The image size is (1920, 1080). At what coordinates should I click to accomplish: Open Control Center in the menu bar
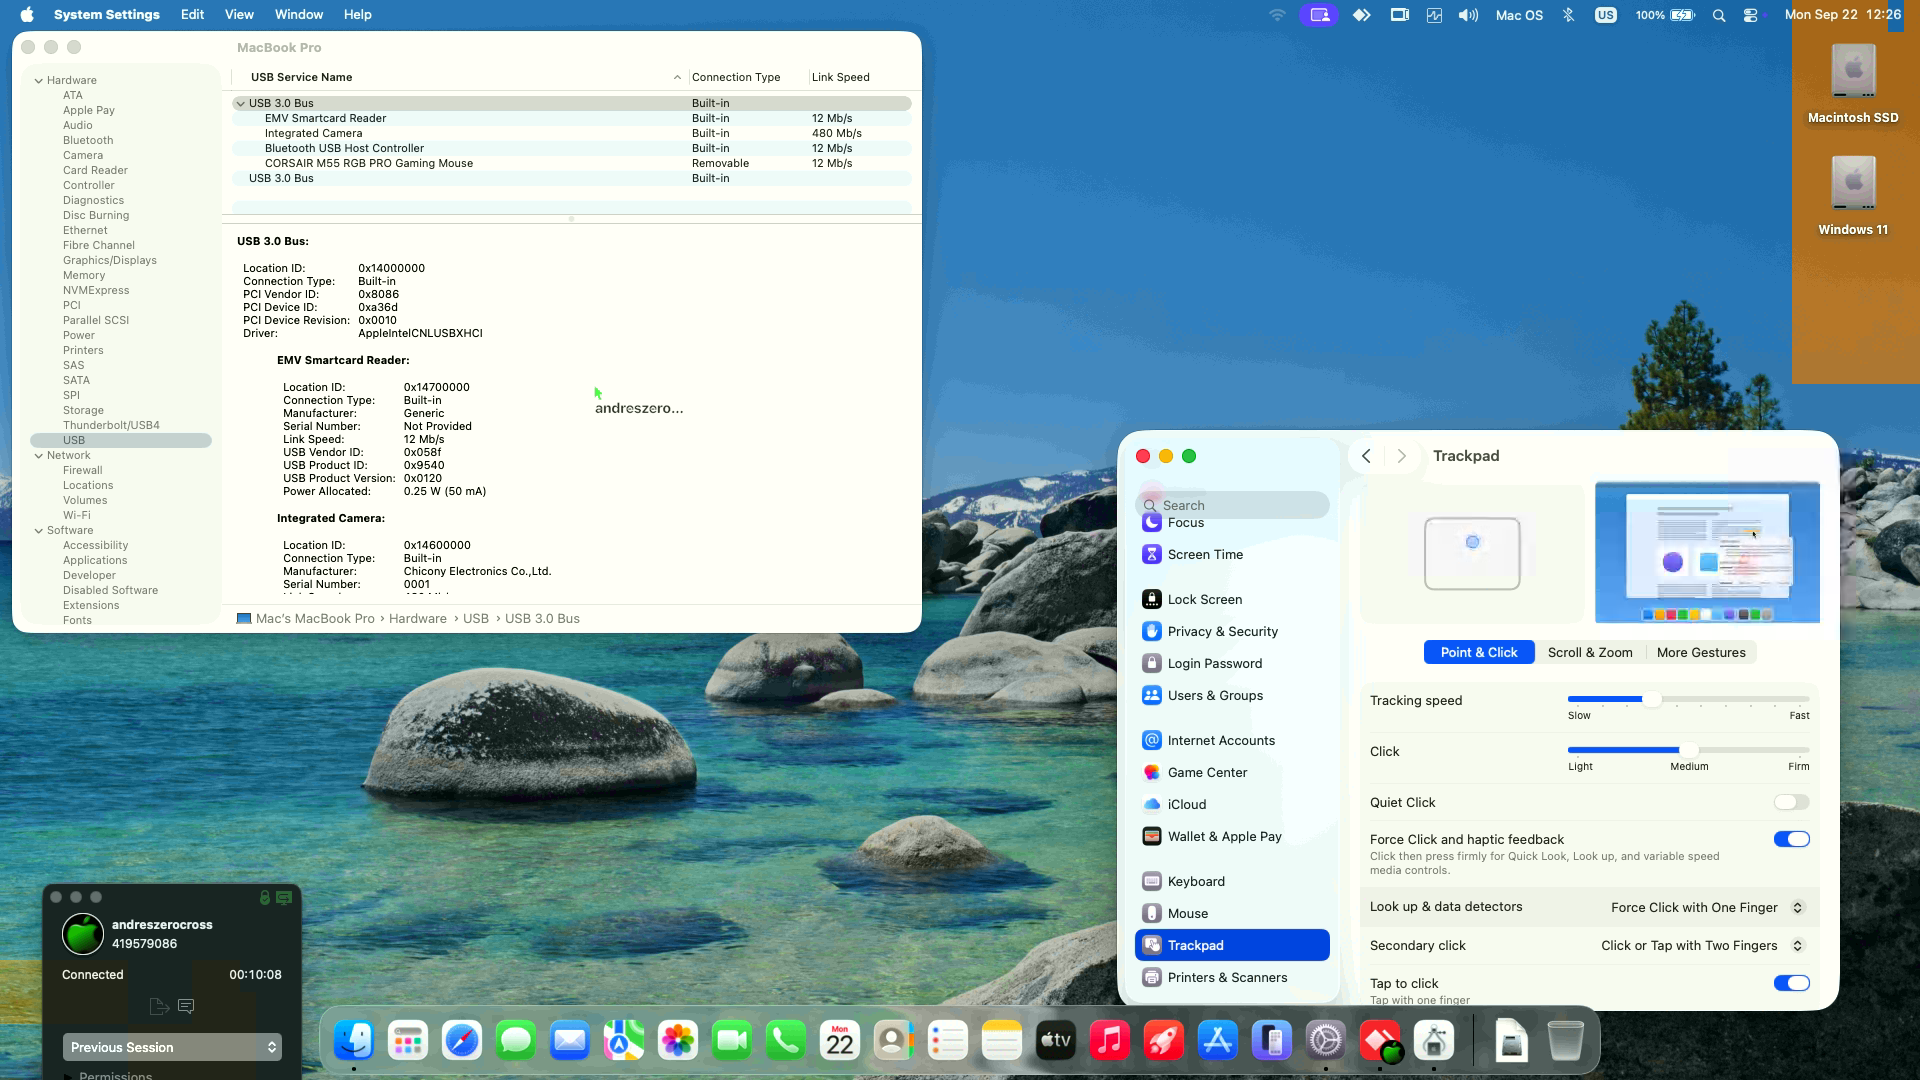click(x=1751, y=15)
